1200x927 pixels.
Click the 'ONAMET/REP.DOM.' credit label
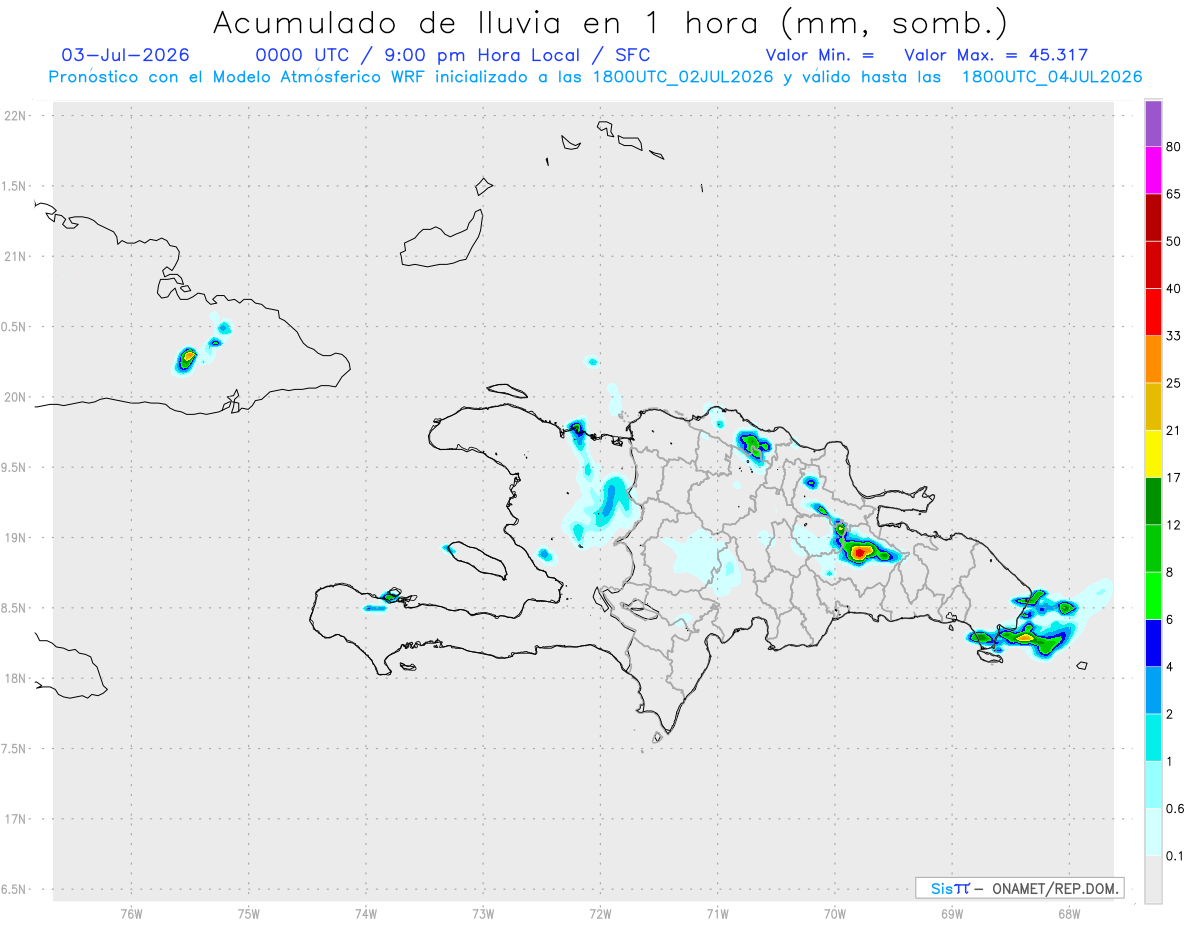[1054, 888]
